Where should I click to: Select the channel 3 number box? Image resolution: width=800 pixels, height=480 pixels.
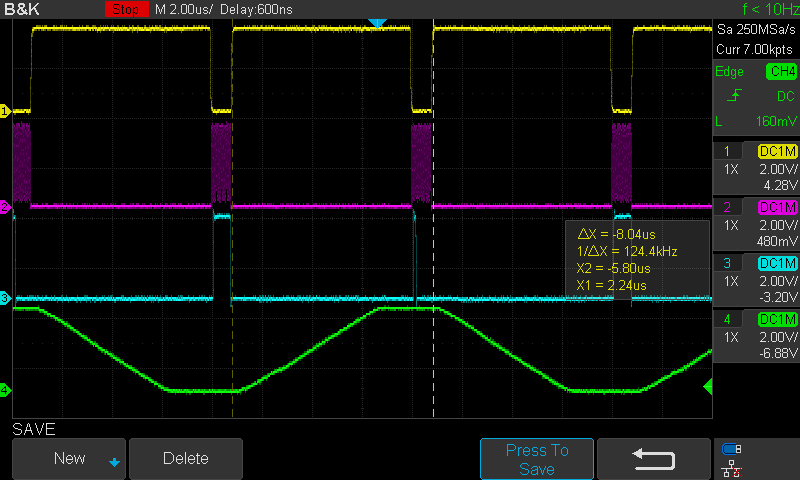(x=727, y=264)
